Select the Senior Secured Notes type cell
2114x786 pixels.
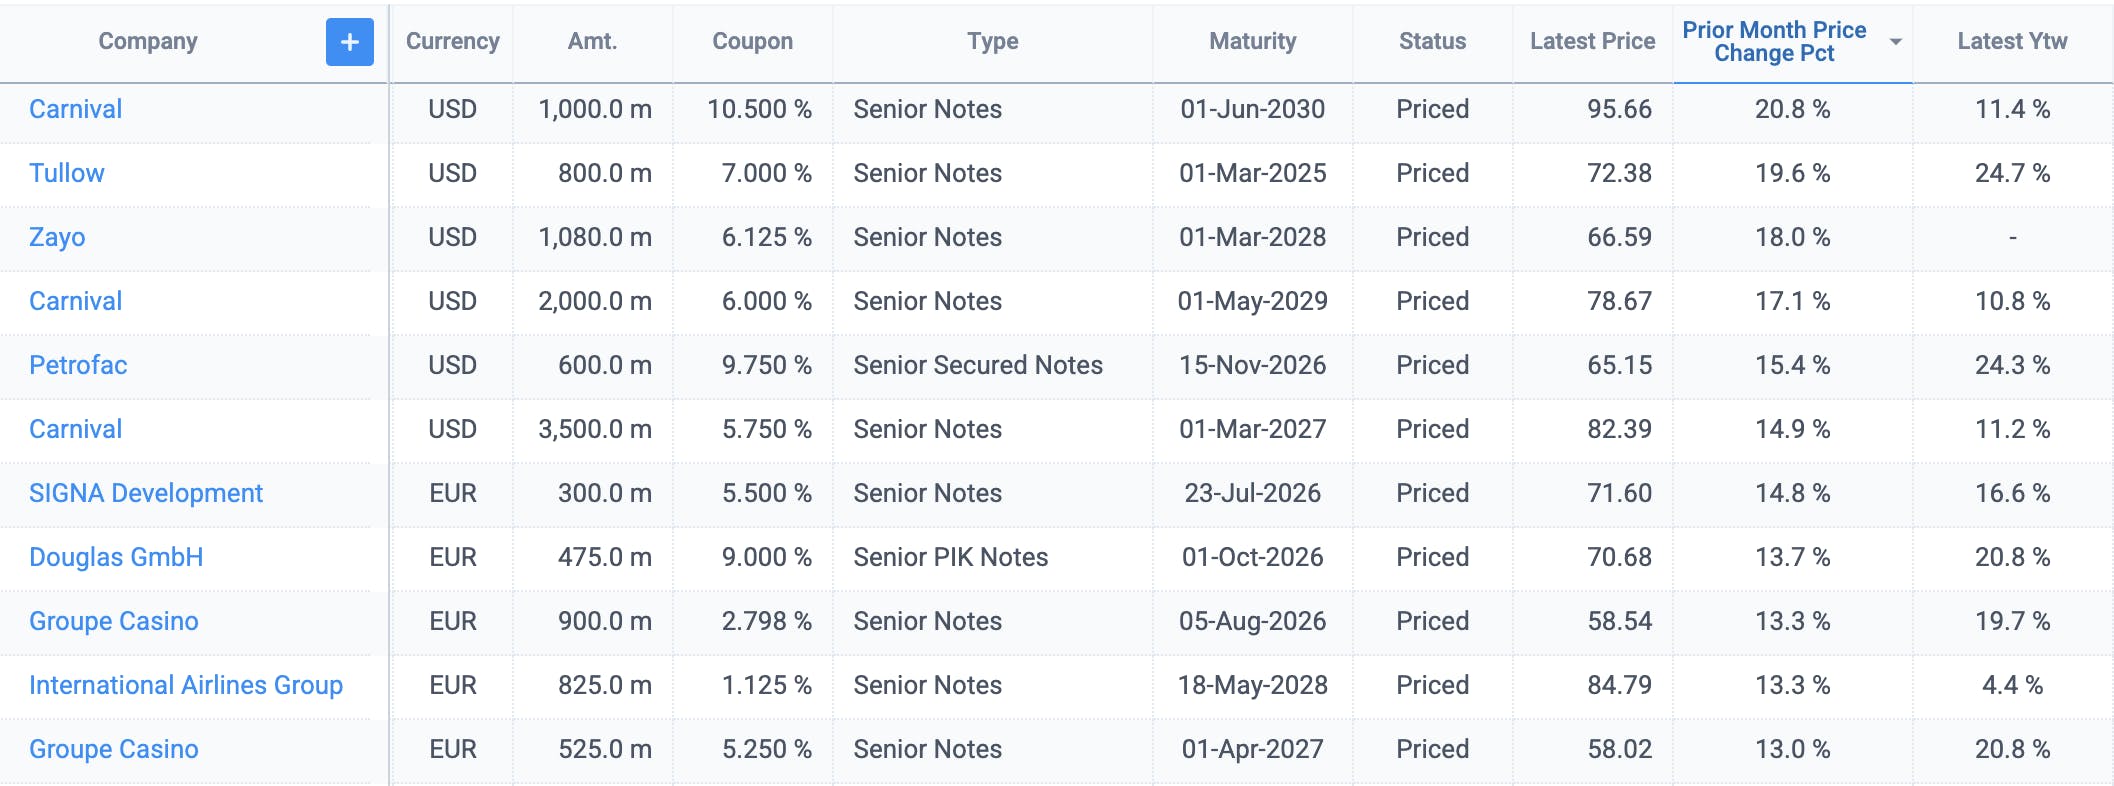point(978,365)
